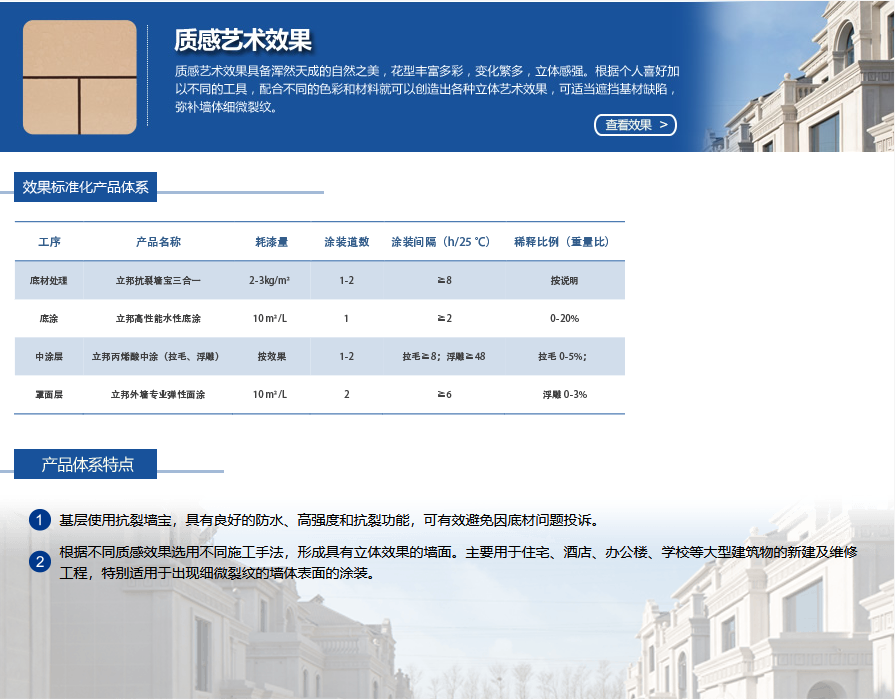895x699 pixels.
Task: Click the 查看效果 button
Action: [x=635, y=125]
